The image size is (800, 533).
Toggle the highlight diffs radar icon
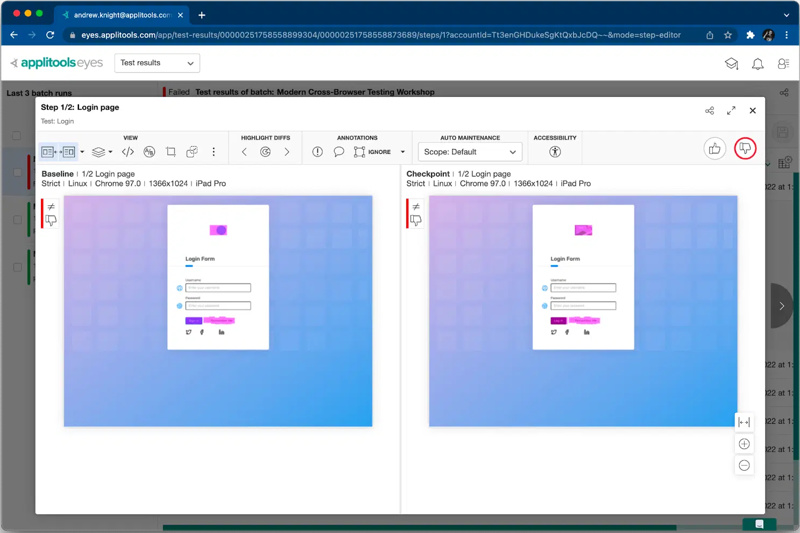point(265,152)
